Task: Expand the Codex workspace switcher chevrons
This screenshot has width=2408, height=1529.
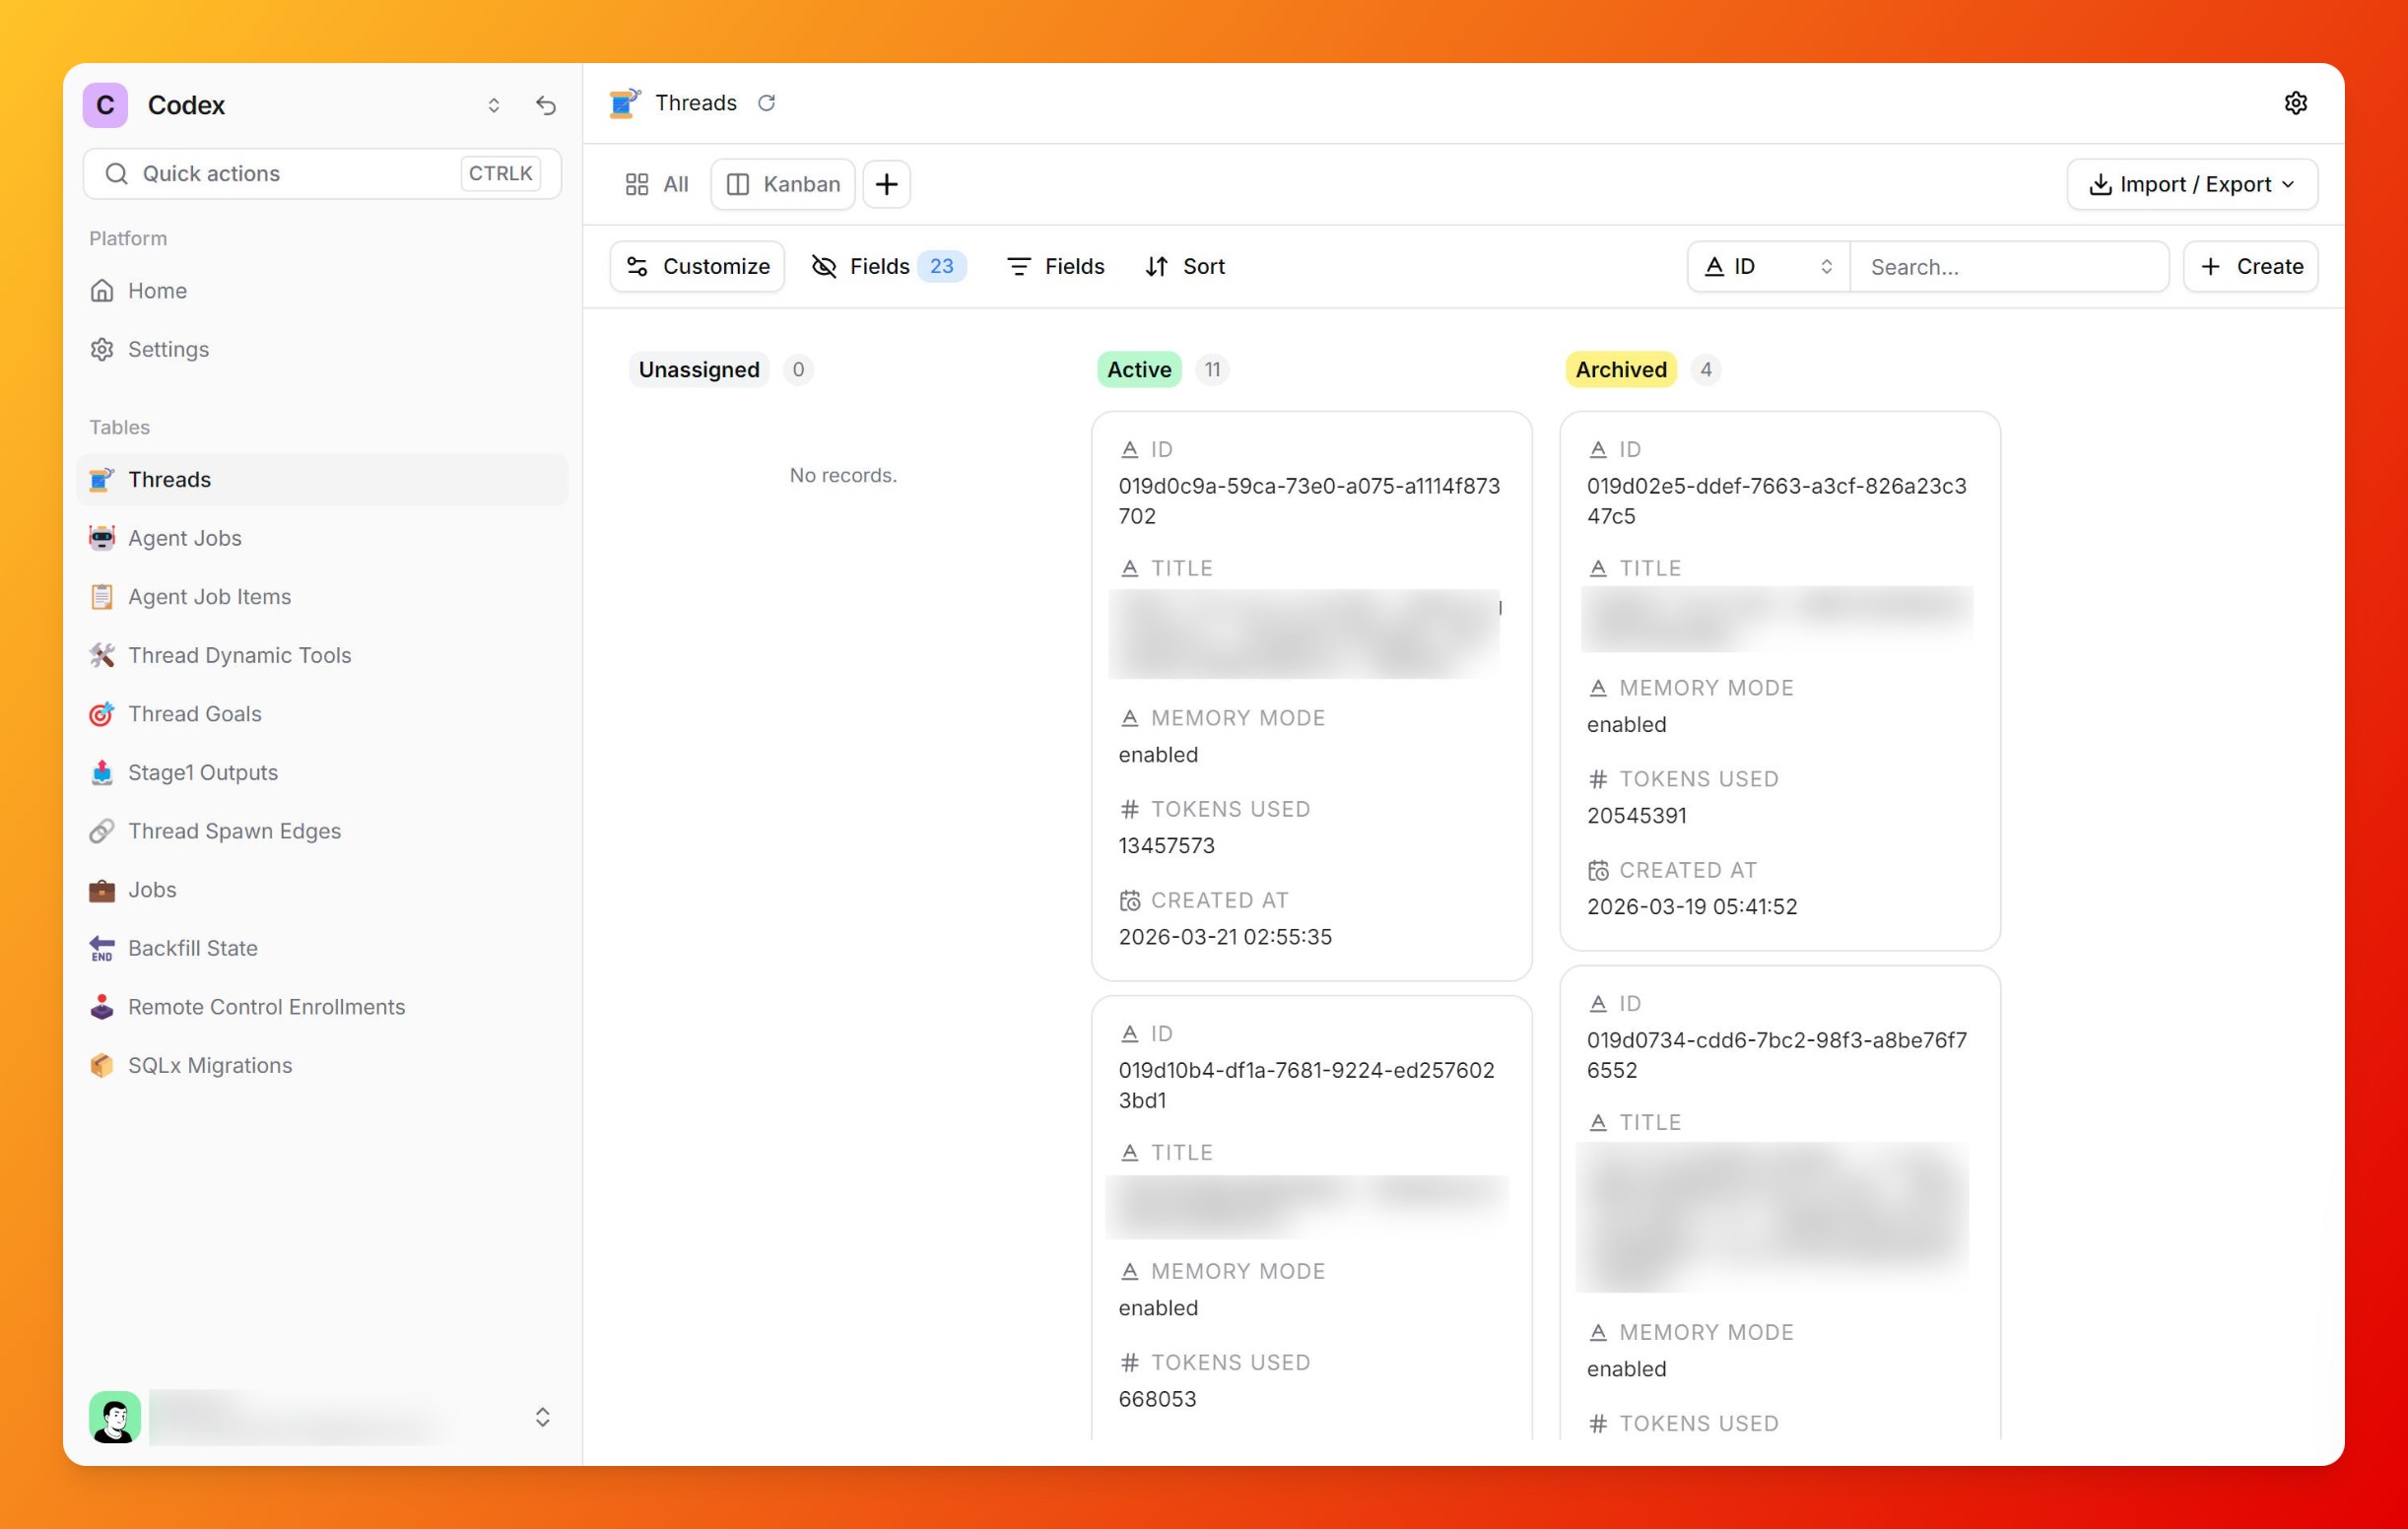Action: [x=494, y=105]
